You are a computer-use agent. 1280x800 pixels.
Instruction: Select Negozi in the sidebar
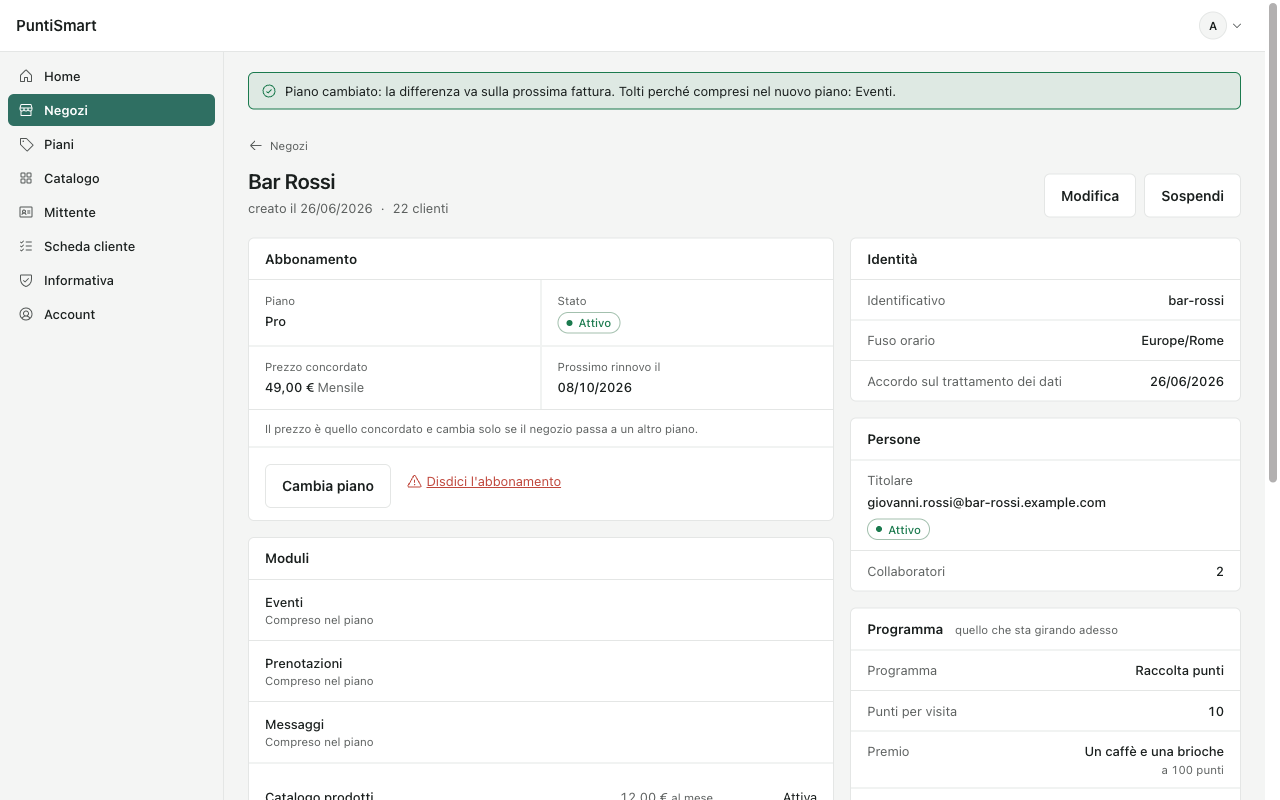[111, 110]
